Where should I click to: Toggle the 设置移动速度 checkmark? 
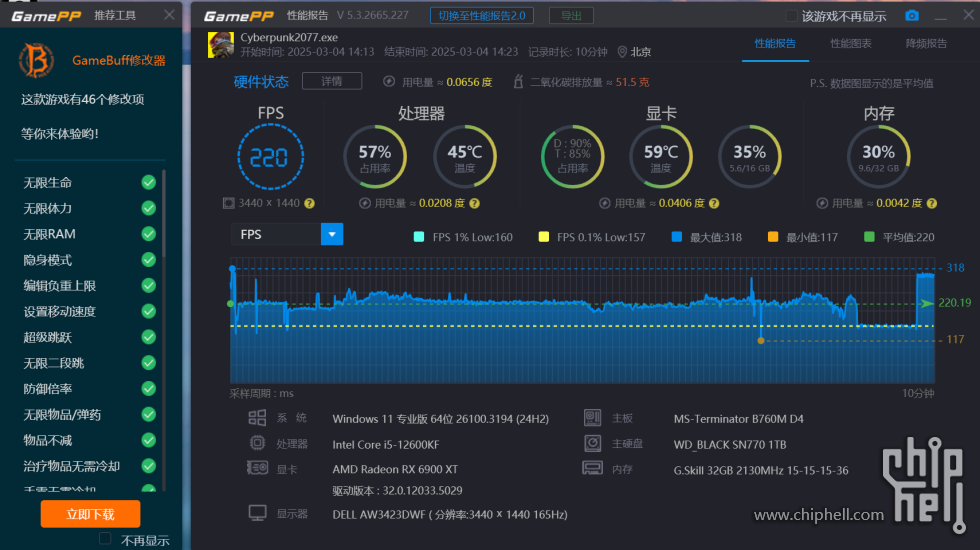click(x=148, y=311)
